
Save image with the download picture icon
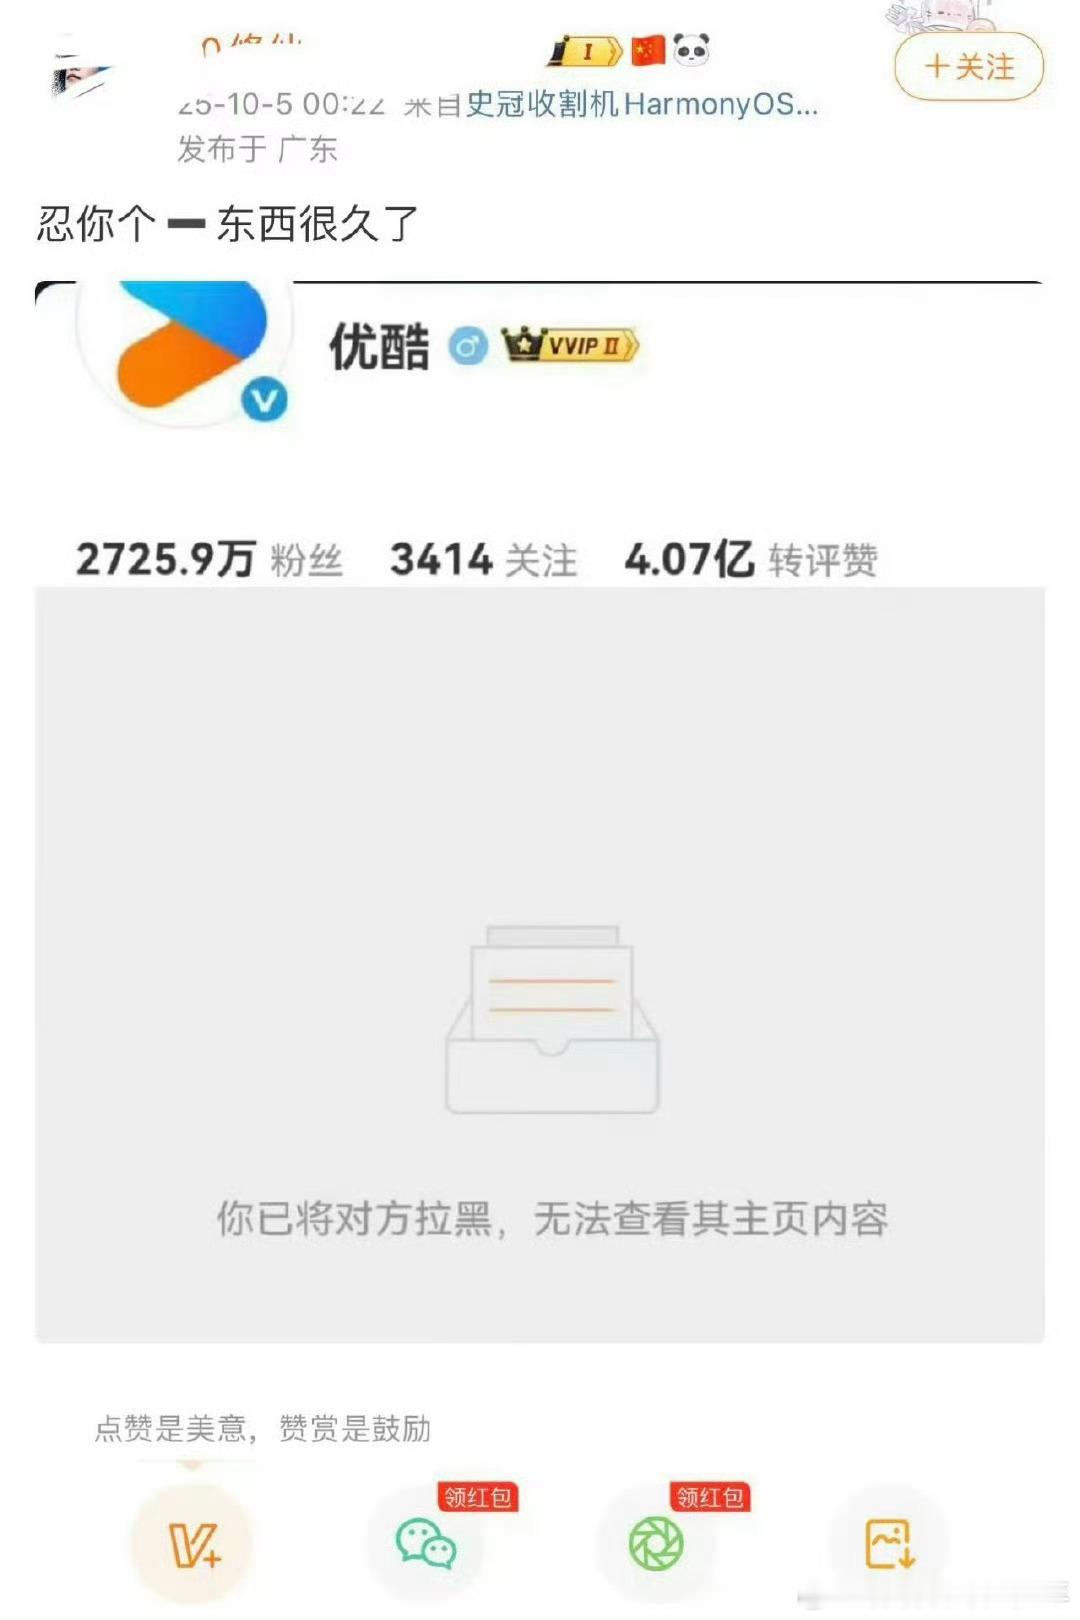889,1544
